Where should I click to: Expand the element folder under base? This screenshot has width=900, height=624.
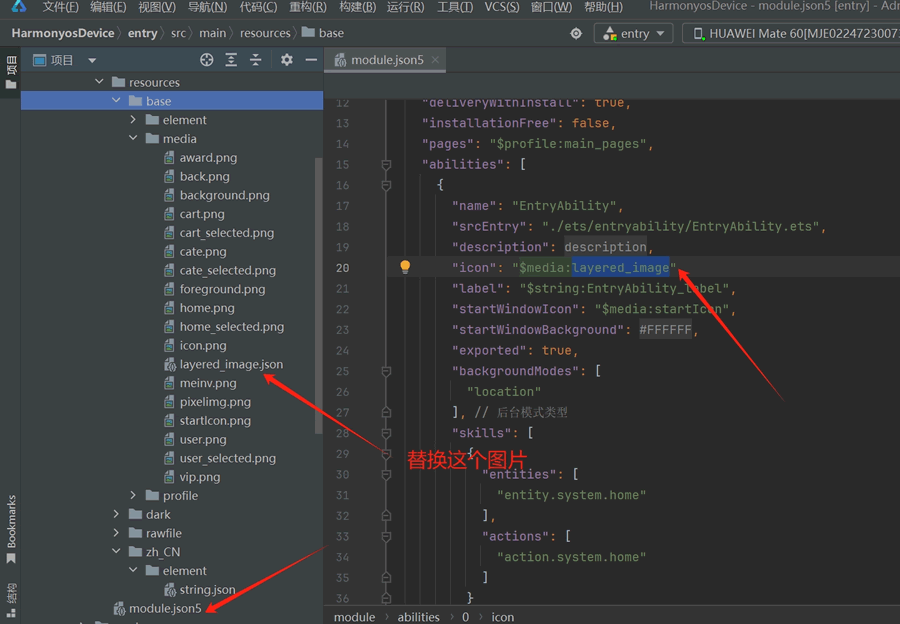[133, 119]
